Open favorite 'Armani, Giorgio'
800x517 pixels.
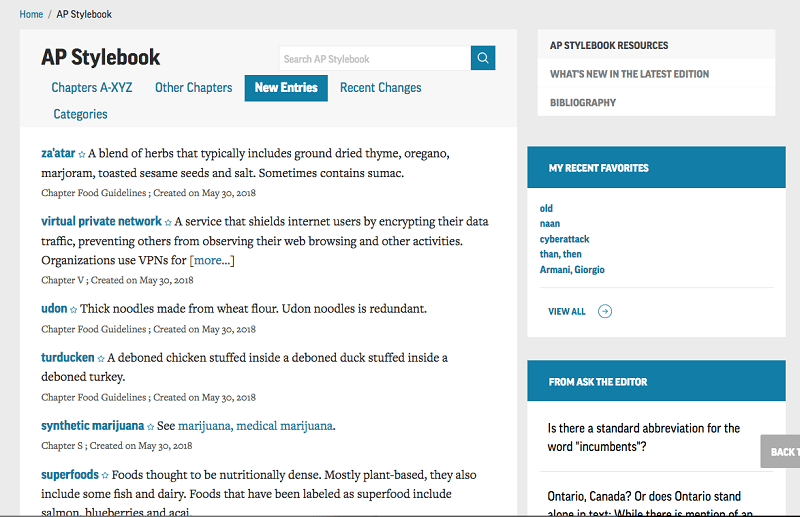tap(572, 269)
